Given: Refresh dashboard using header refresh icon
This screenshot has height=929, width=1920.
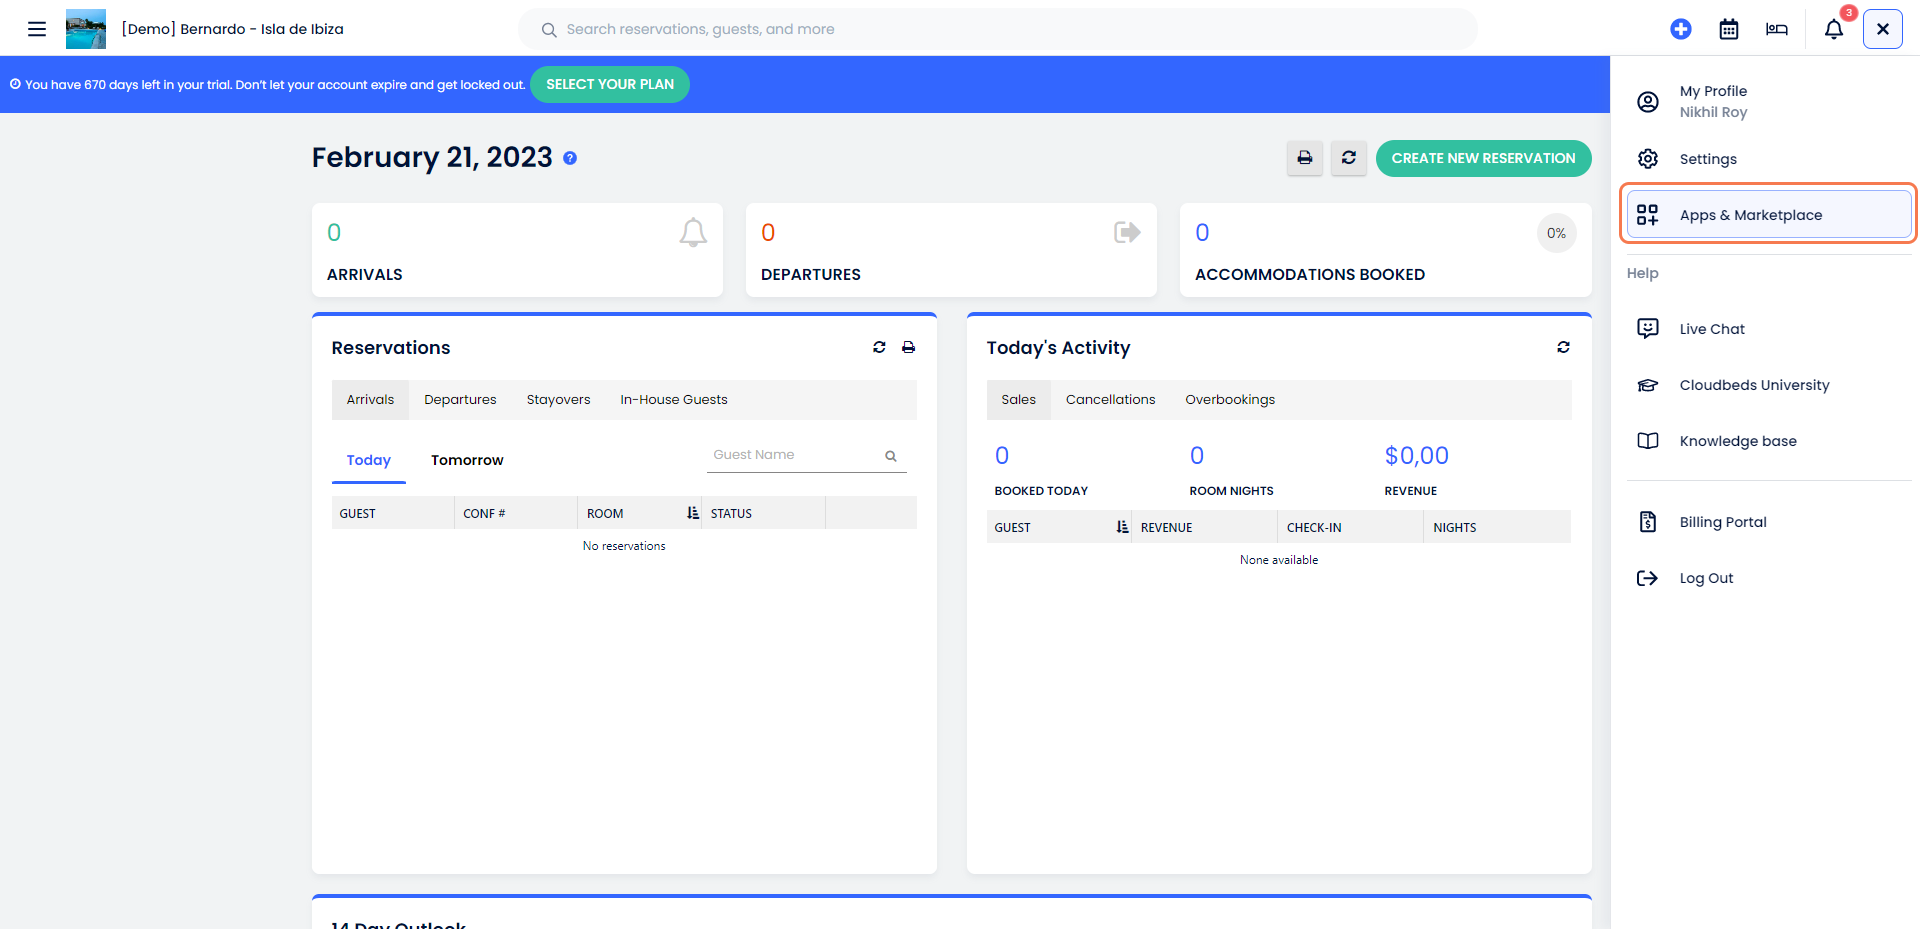Looking at the screenshot, I should [x=1349, y=158].
